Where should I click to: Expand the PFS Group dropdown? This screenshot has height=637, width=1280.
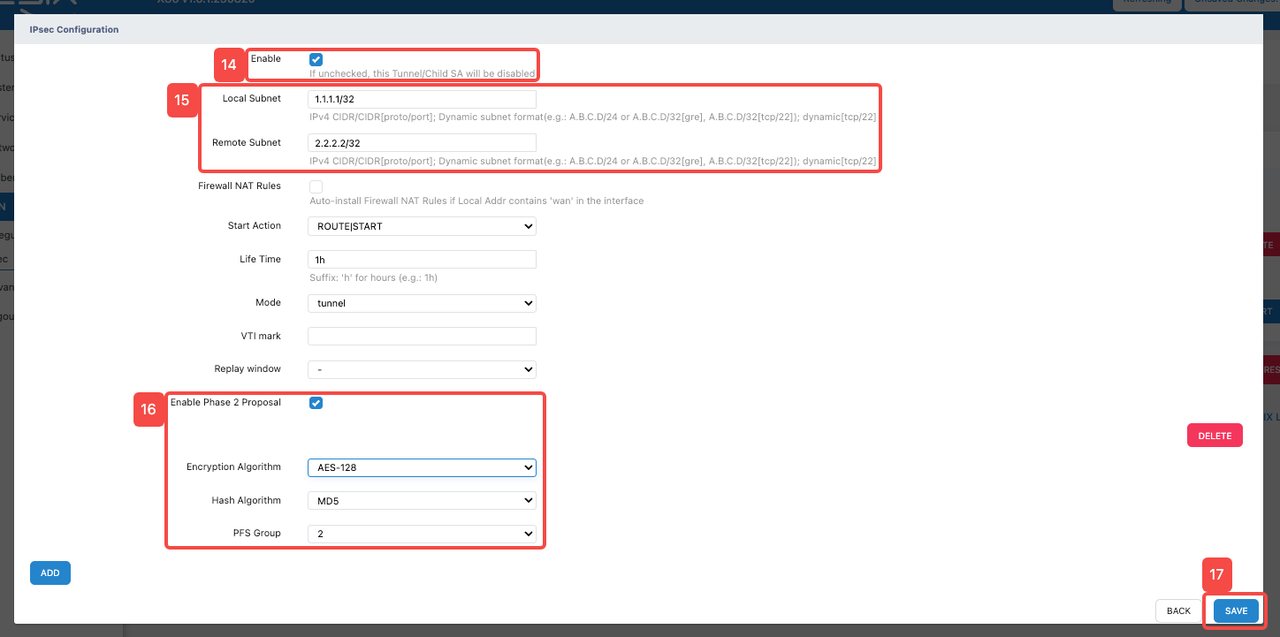[421, 534]
